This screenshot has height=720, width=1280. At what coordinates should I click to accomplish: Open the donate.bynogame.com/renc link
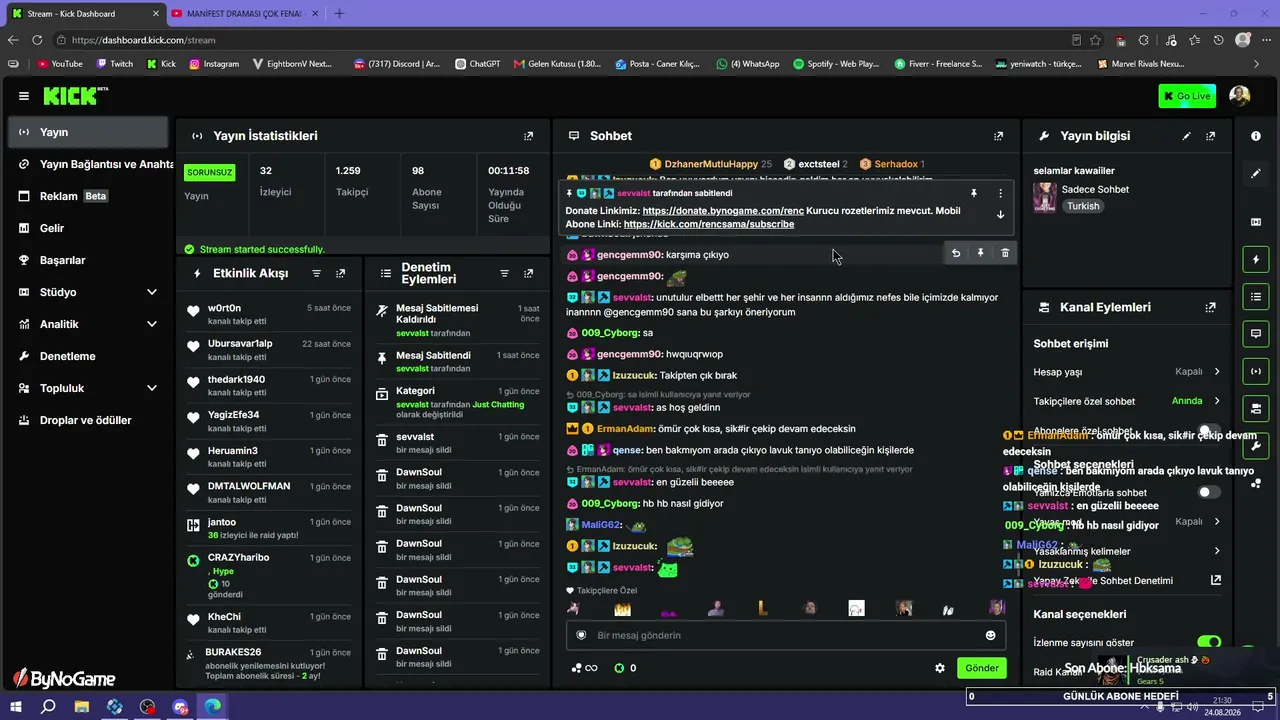pyautogui.click(x=723, y=211)
